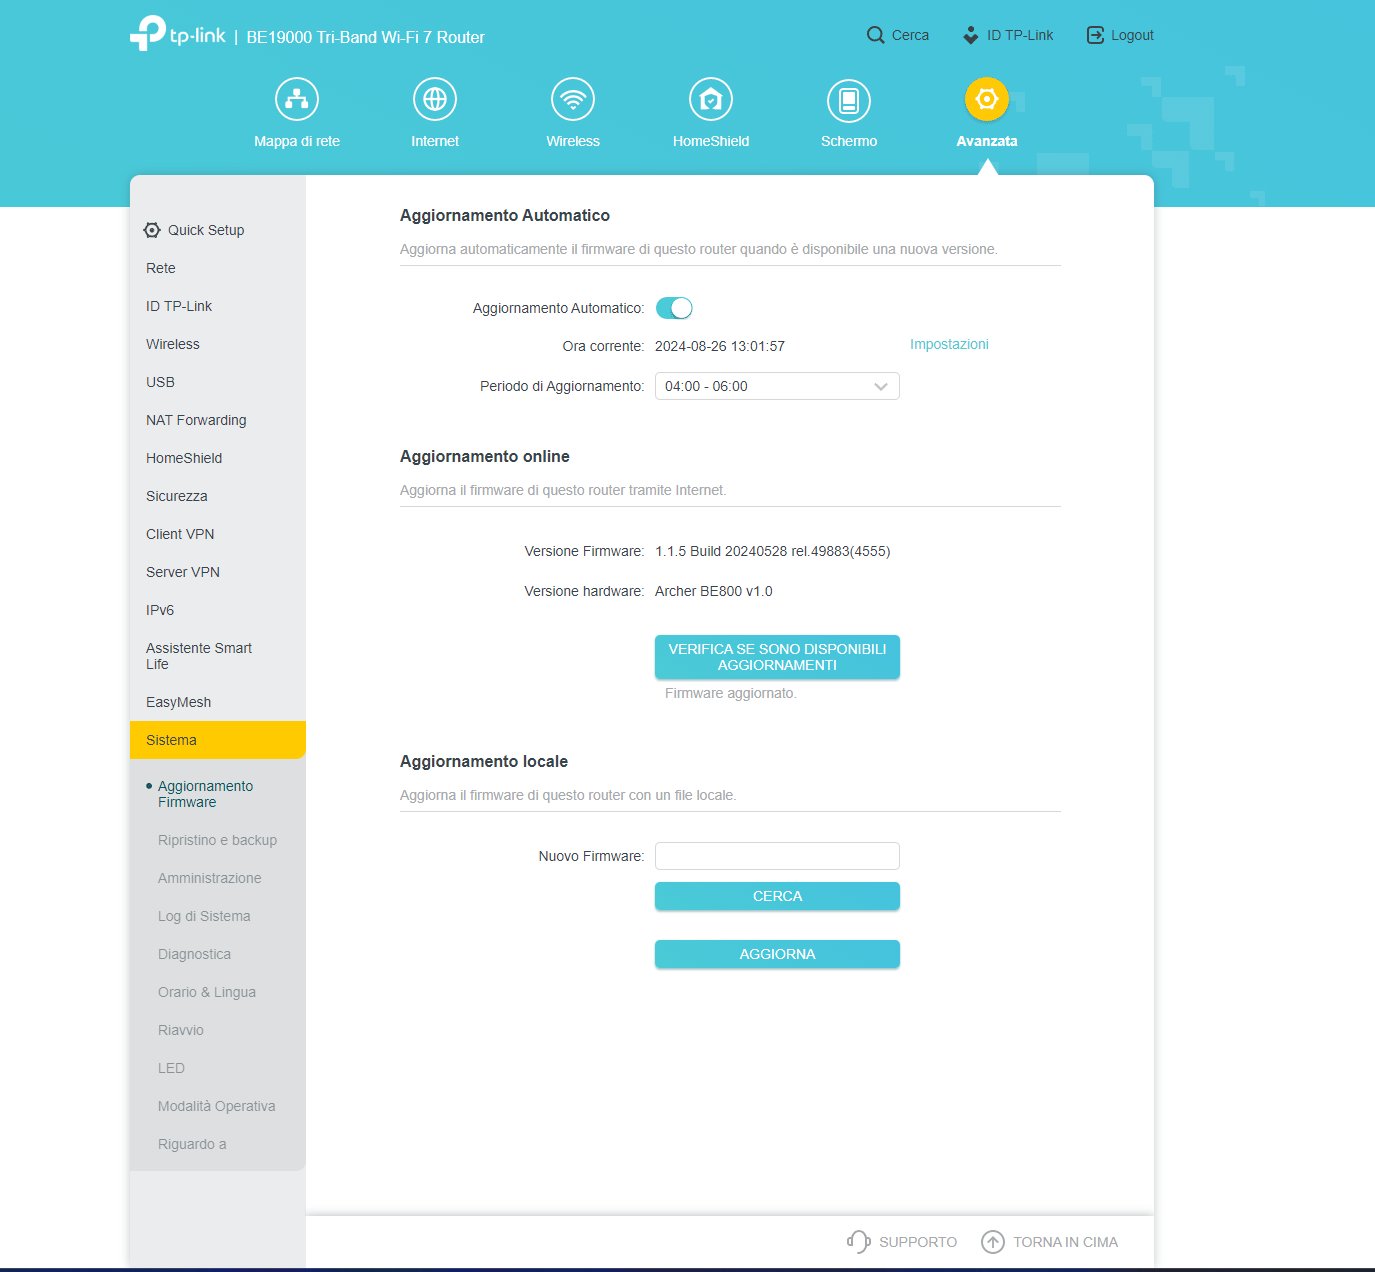Click the SUPPORTO link text
Viewport: 1375px width, 1272px height.
pyautogui.click(x=918, y=1242)
